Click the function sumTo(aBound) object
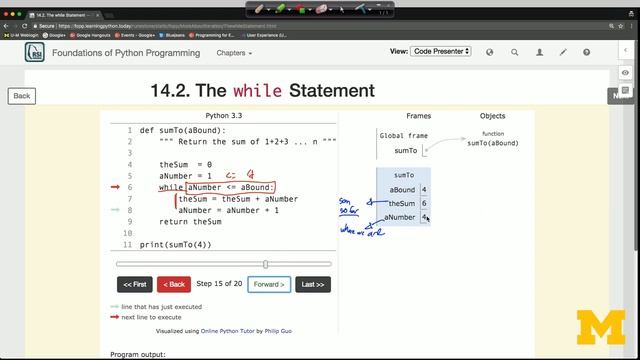 tap(493, 139)
